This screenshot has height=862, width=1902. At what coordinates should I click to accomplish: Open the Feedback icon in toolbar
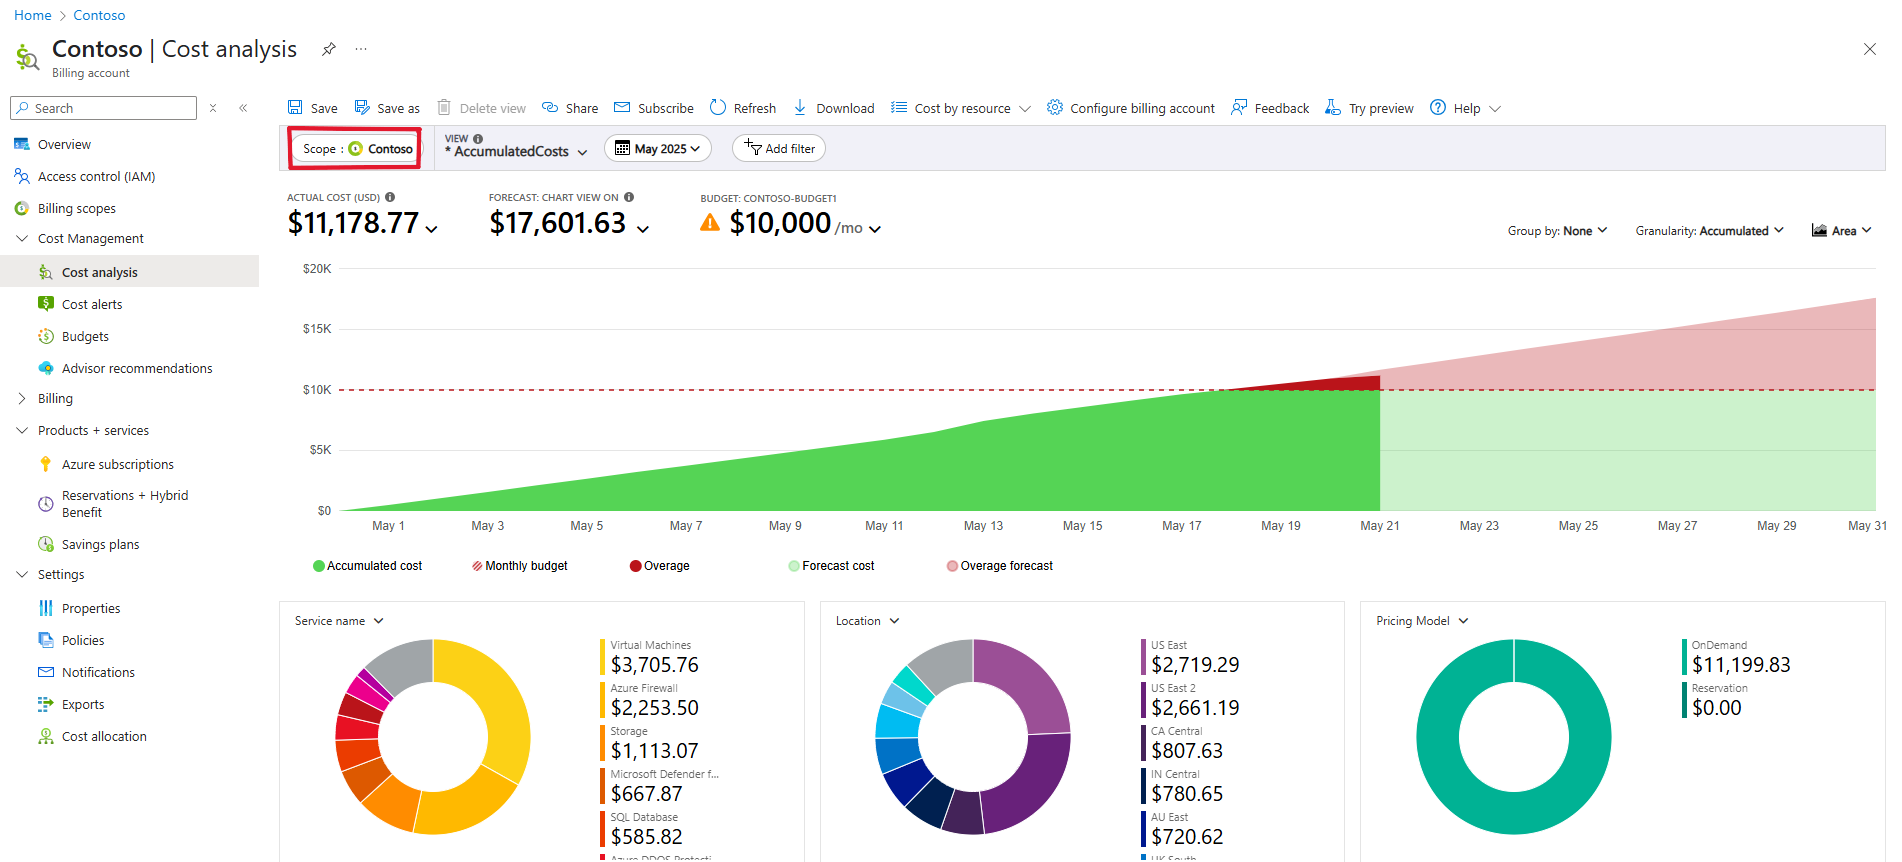point(1239,108)
